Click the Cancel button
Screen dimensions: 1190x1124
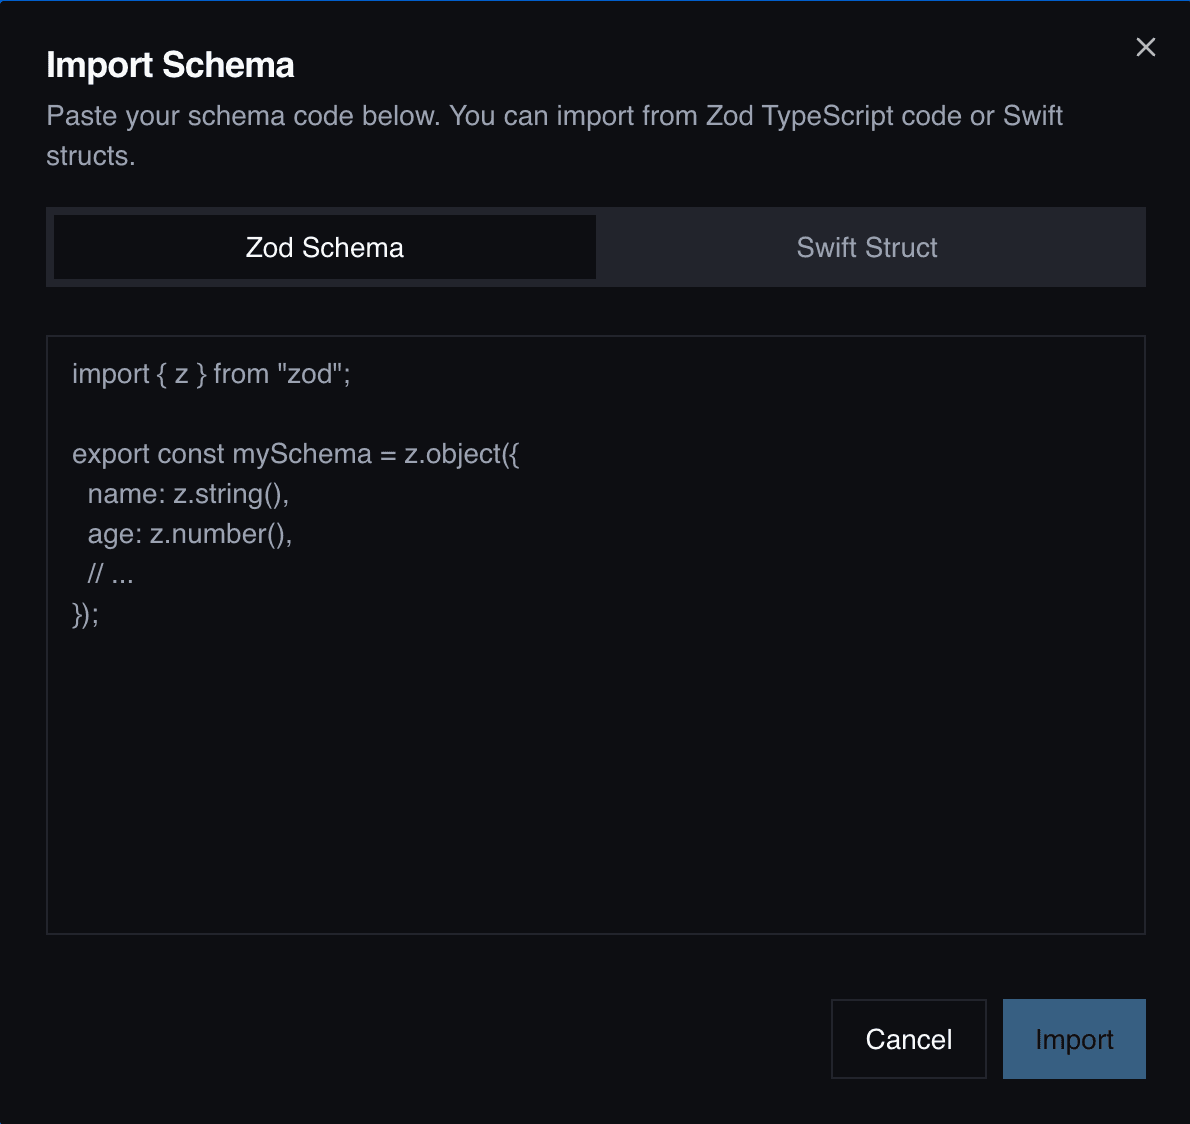[x=907, y=1039]
